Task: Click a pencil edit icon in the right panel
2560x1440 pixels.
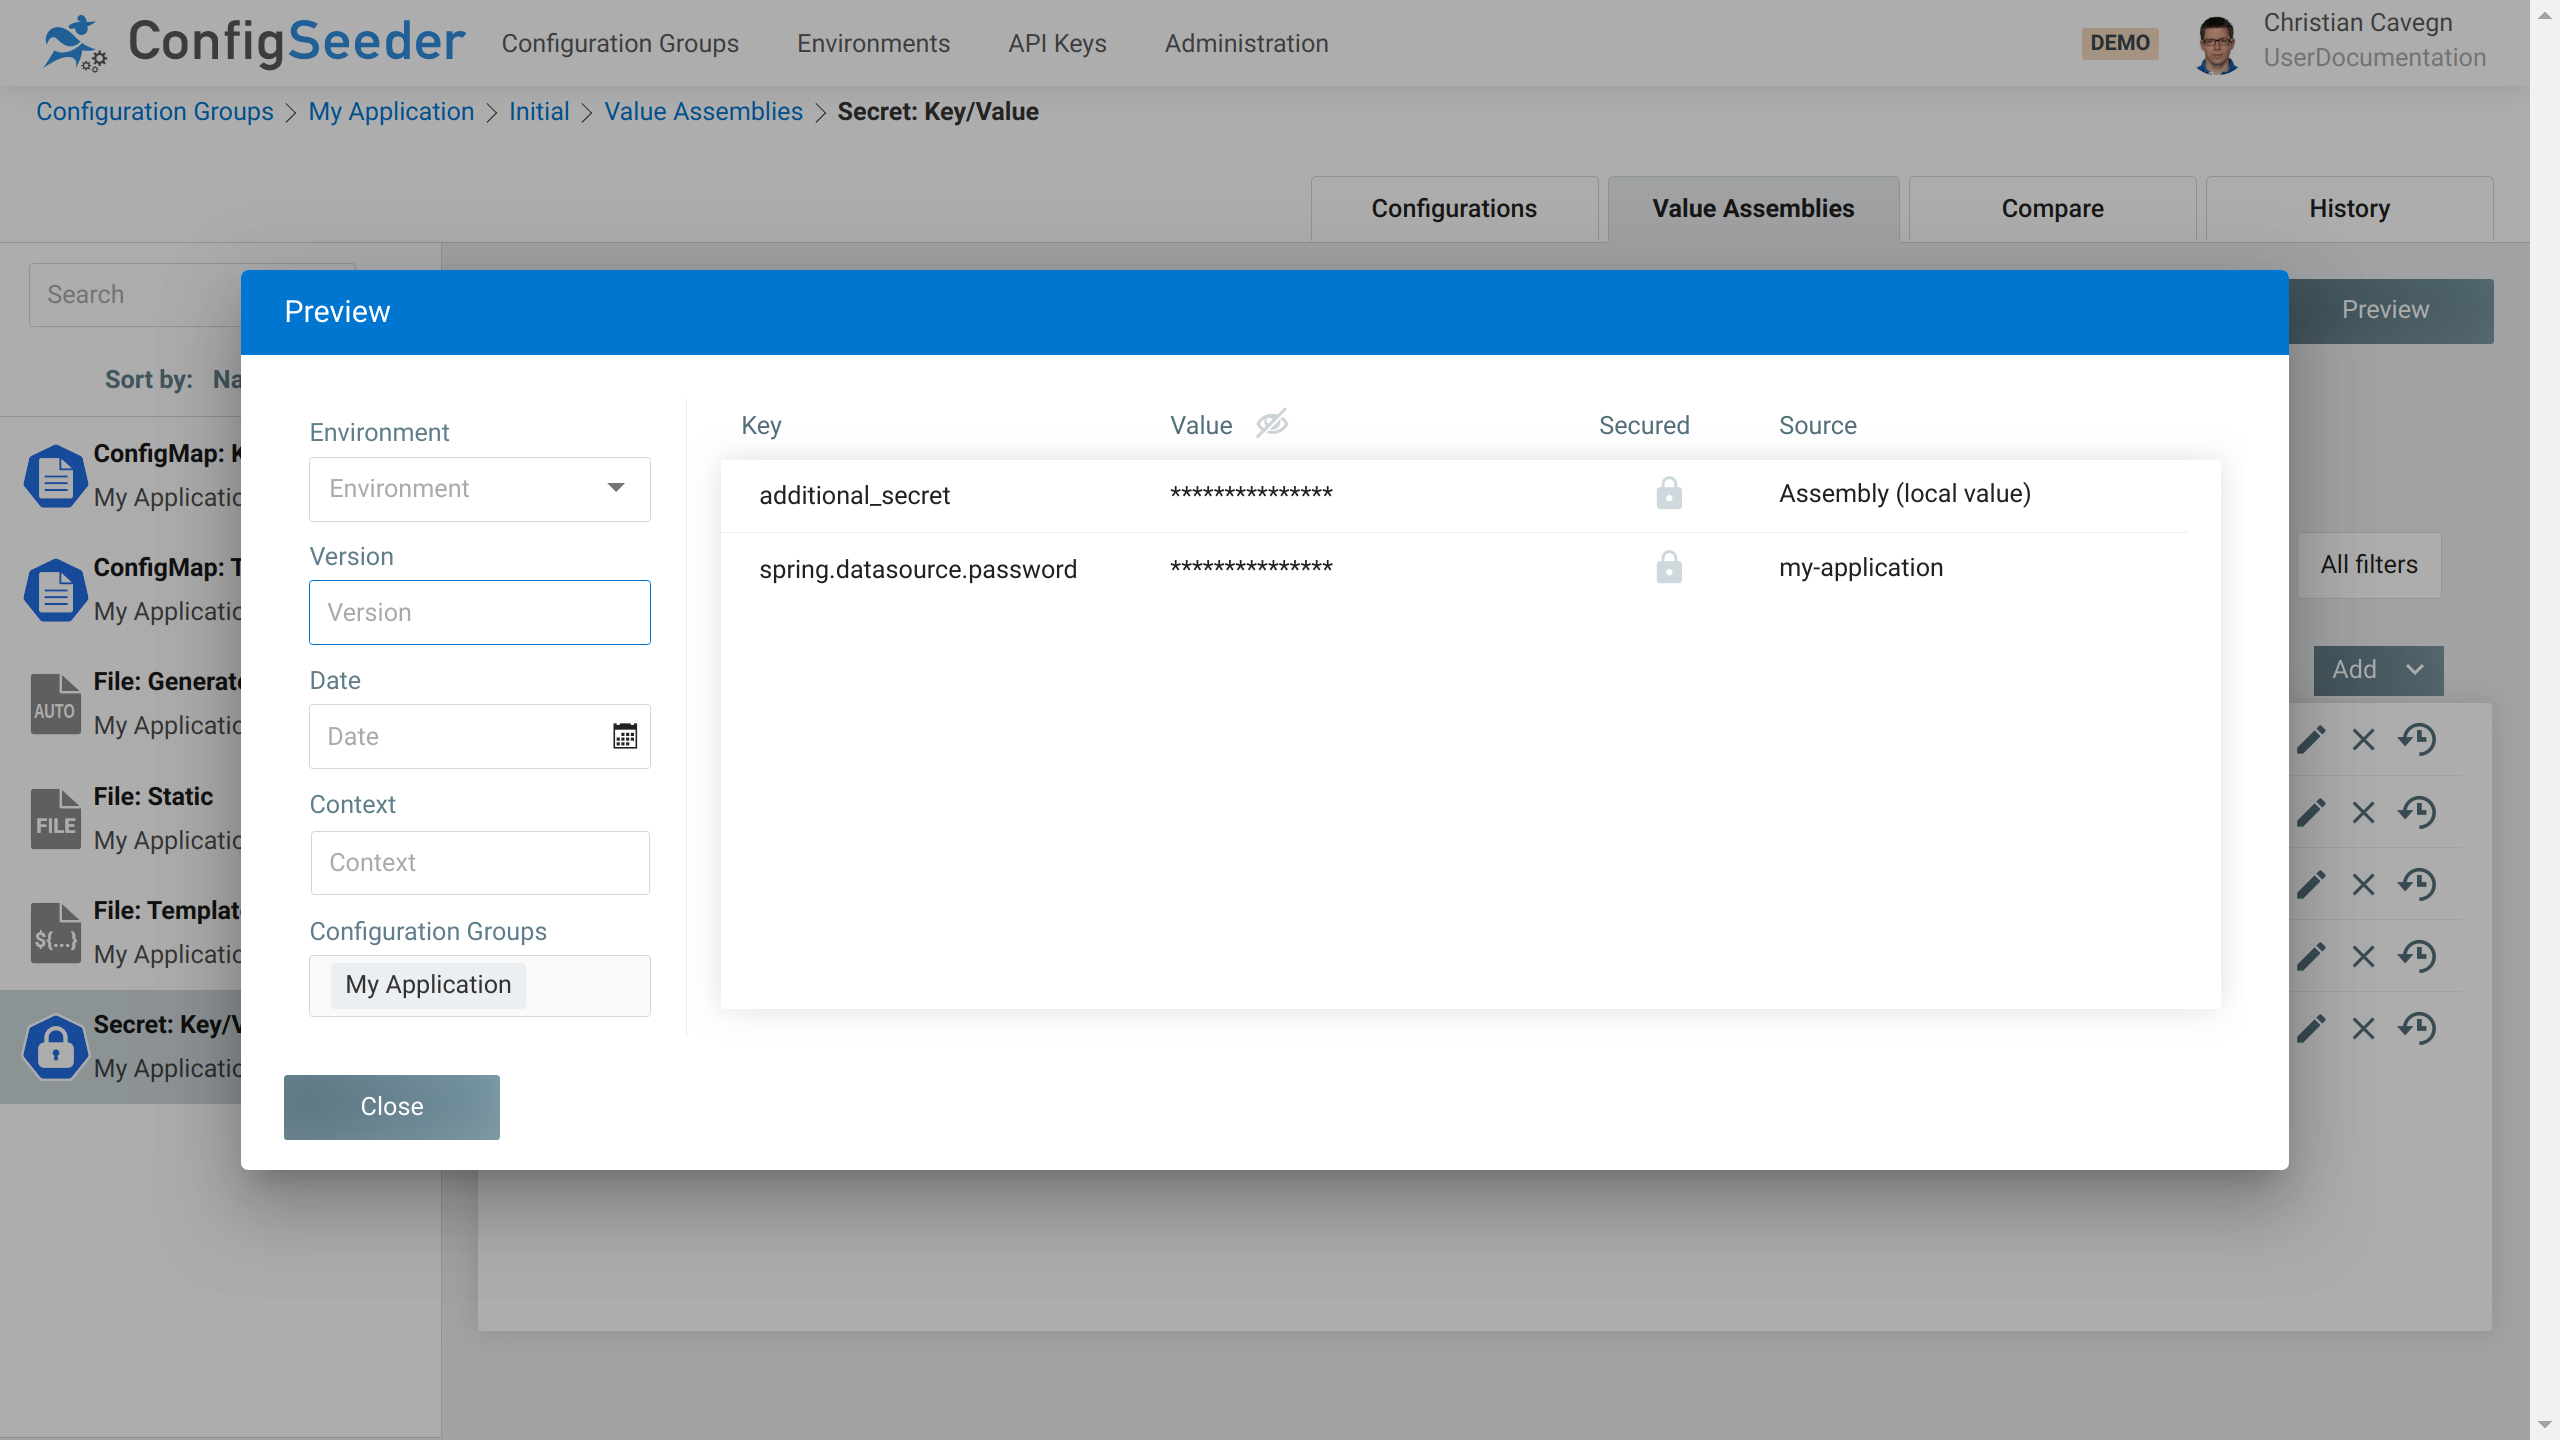Action: click(x=2311, y=740)
